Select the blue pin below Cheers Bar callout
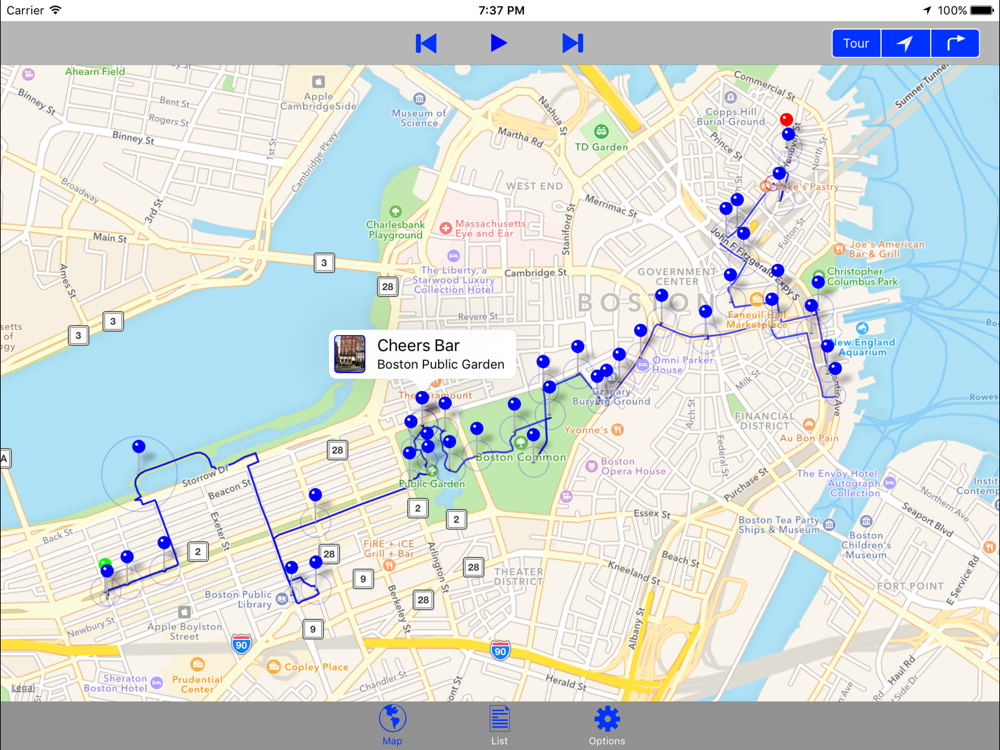This screenshot has height=750, width=1000. tap(422, 399)
